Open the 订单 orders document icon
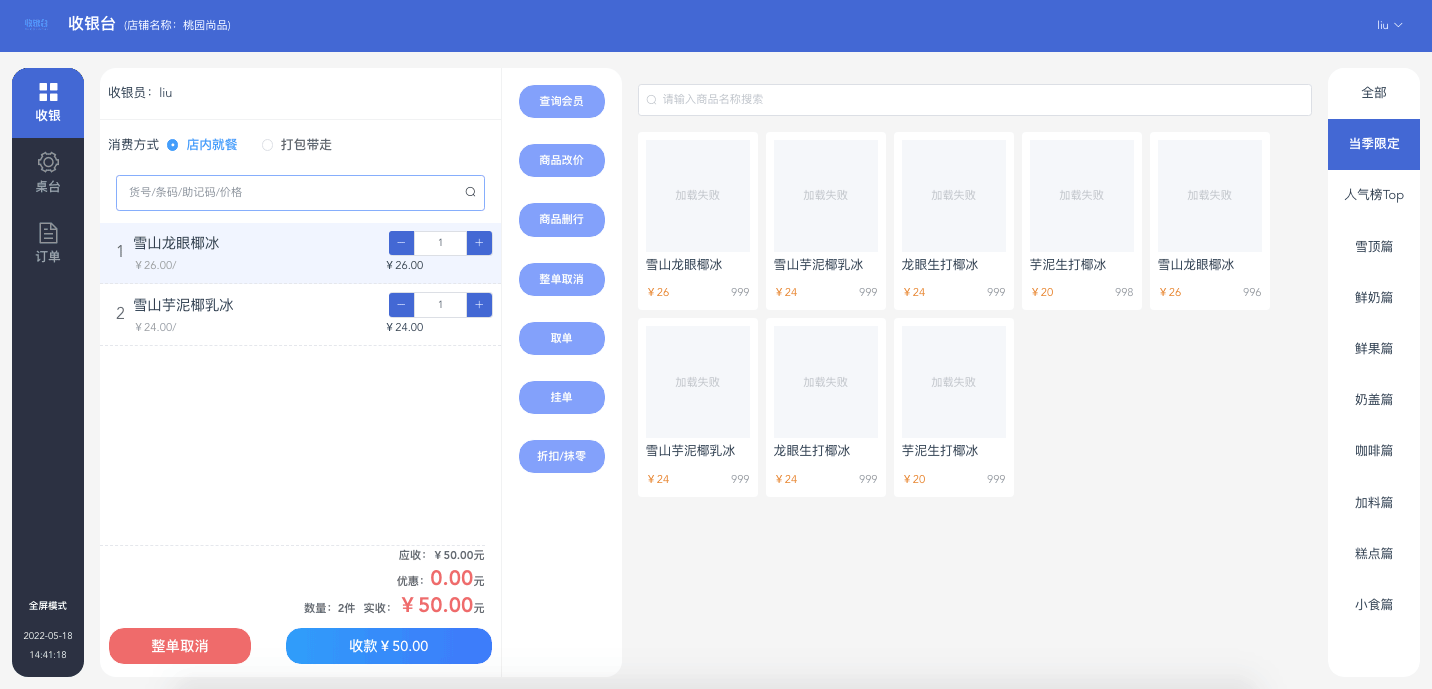Screen dimensions: 1432x689 pyautogui.click(x=48, y=233)
